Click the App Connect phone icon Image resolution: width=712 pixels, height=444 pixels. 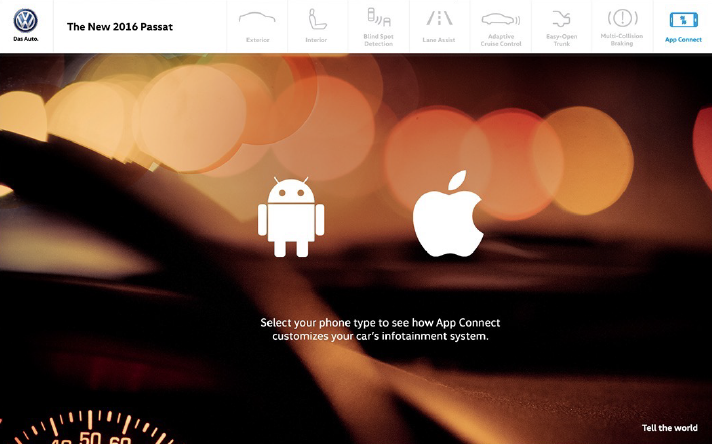(683, 19)
